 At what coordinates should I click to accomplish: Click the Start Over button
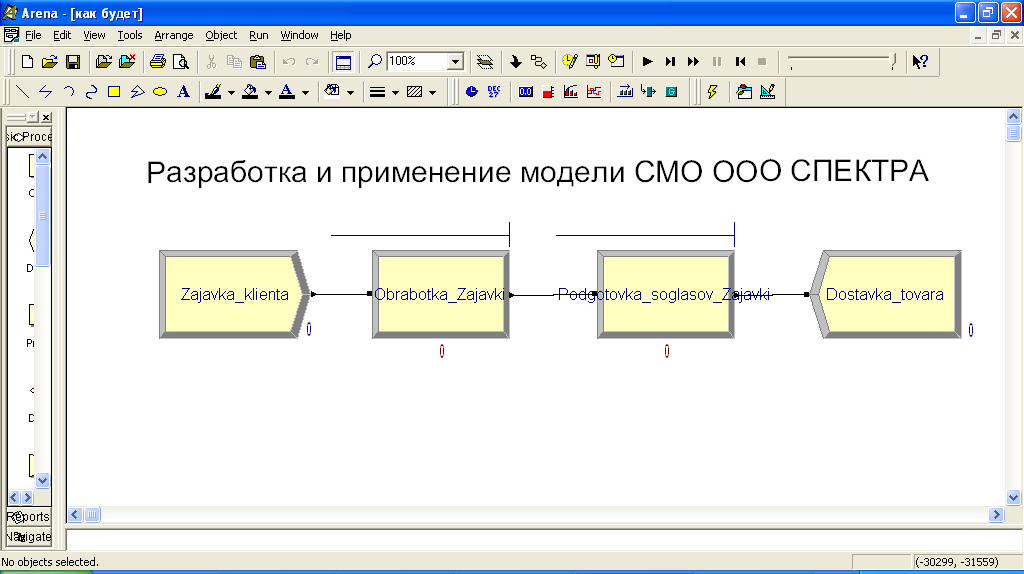point(740,61)
